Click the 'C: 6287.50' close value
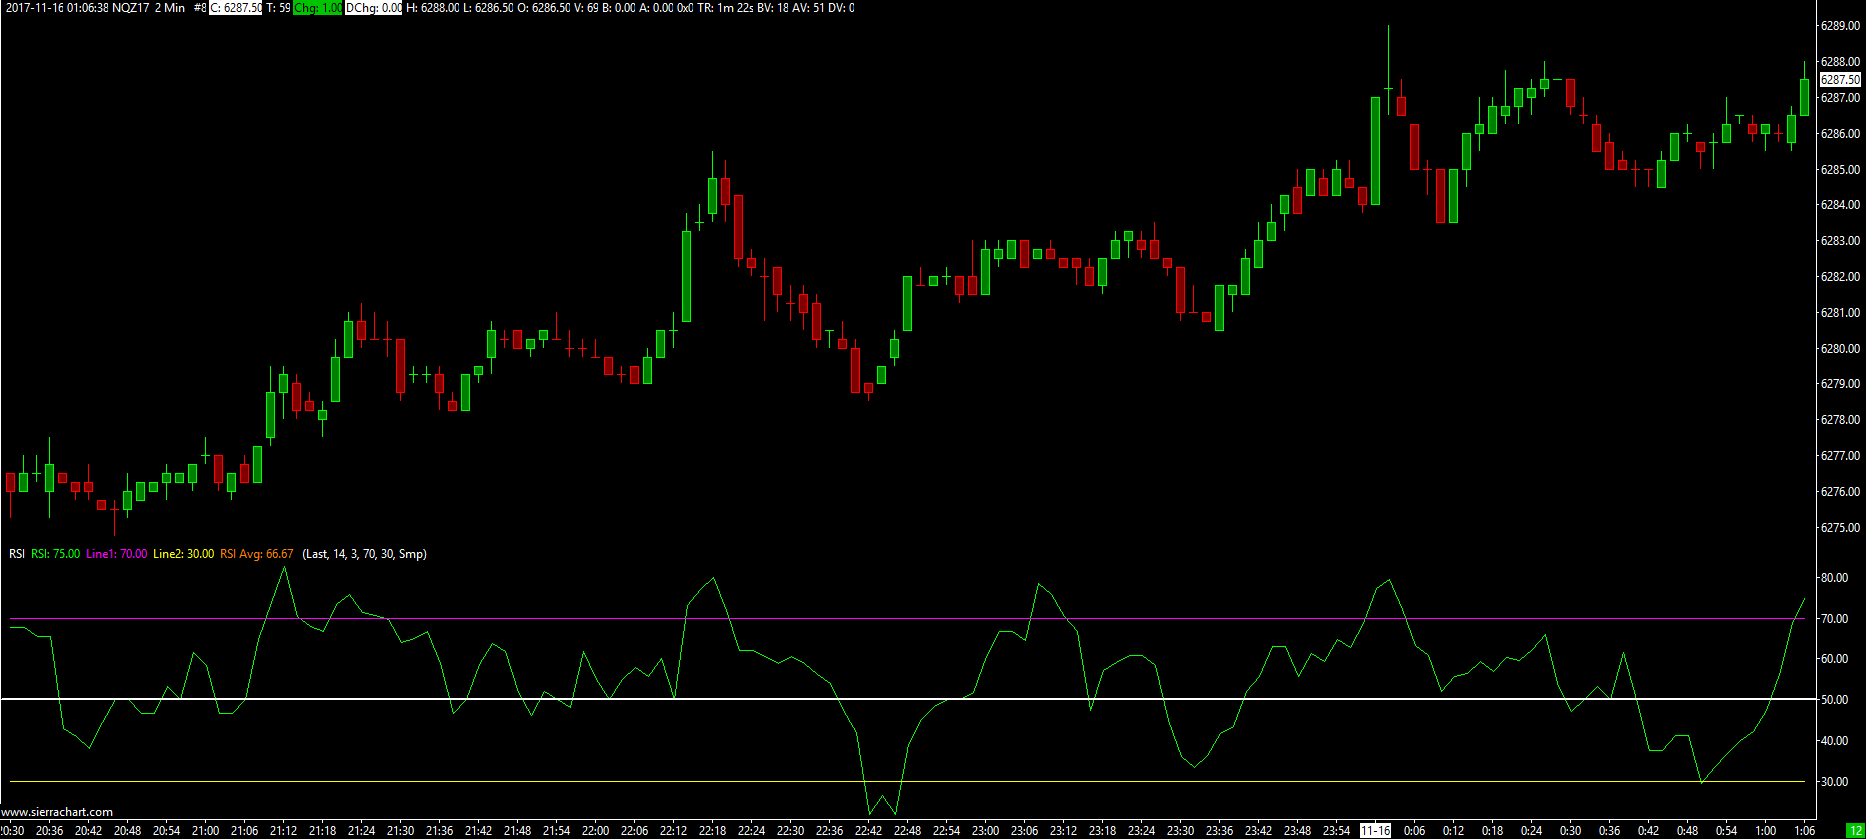 236,8
